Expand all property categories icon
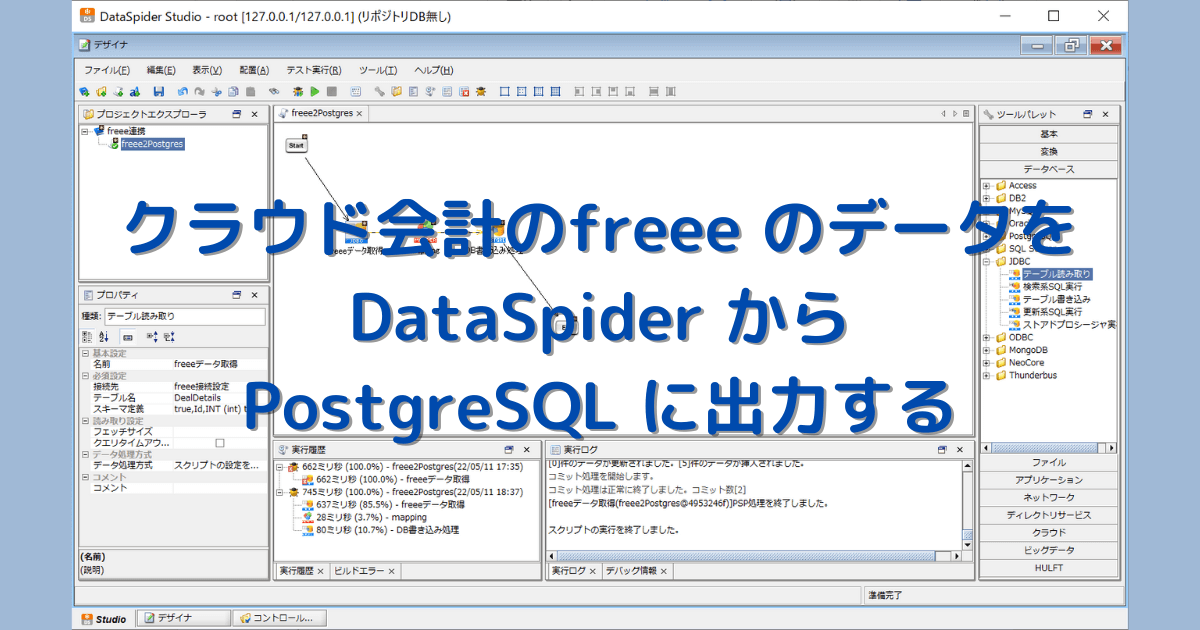1200x630 pixels. click(152, 337)
